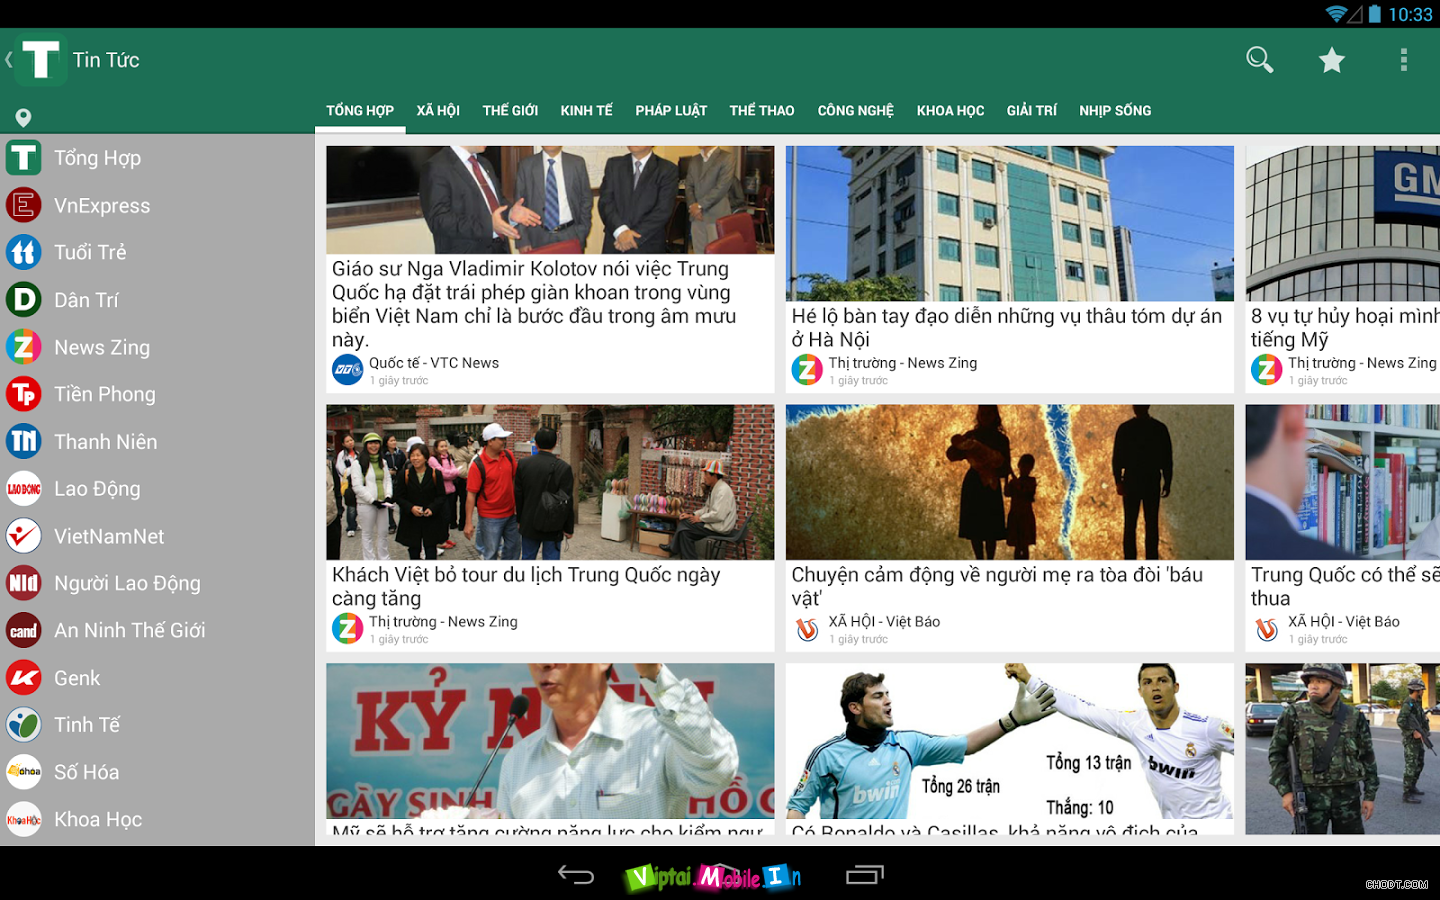Switch to the TỔNG HỢP tab

coord(360,110)
